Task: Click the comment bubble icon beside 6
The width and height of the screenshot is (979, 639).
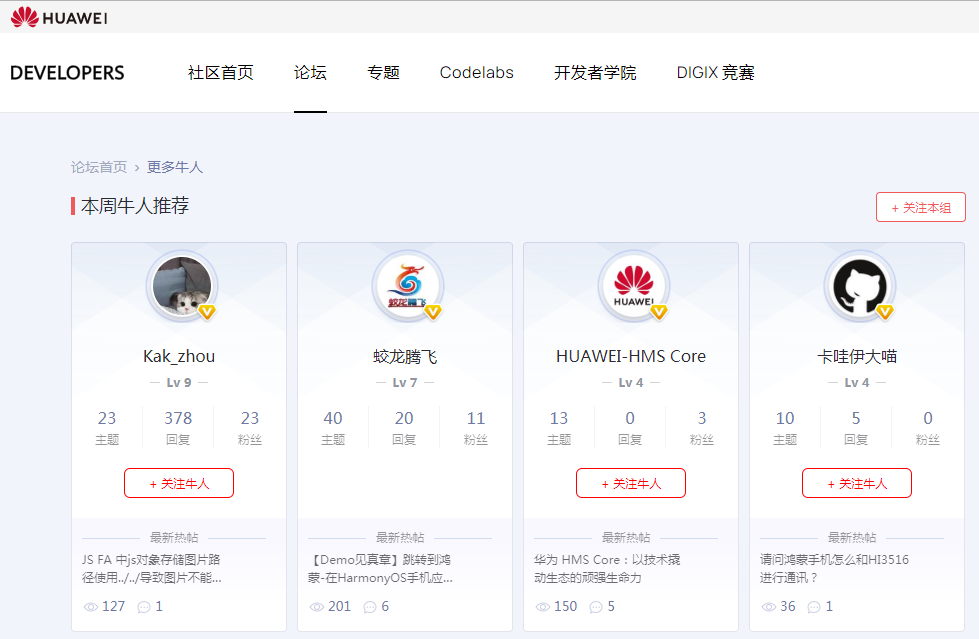Action: coord(370,607)
